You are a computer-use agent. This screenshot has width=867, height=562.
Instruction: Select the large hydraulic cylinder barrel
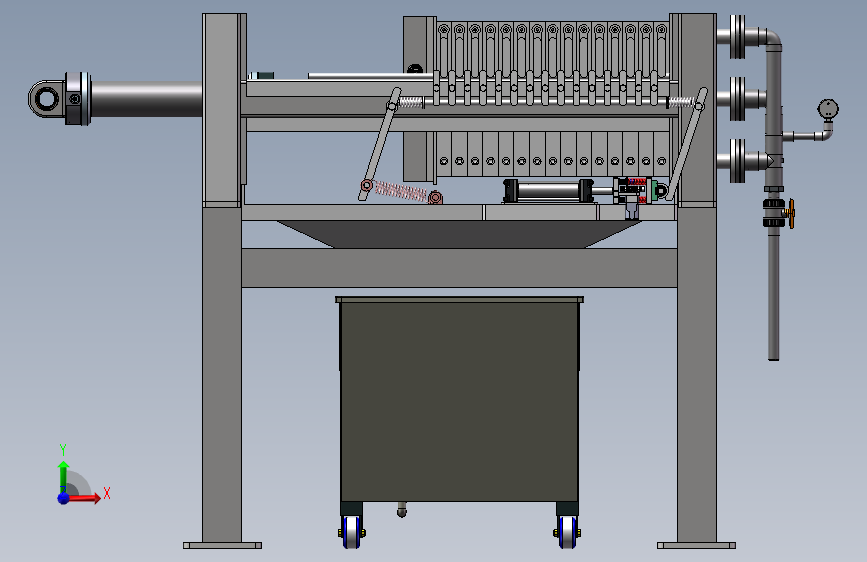click(x=146, y=99)
